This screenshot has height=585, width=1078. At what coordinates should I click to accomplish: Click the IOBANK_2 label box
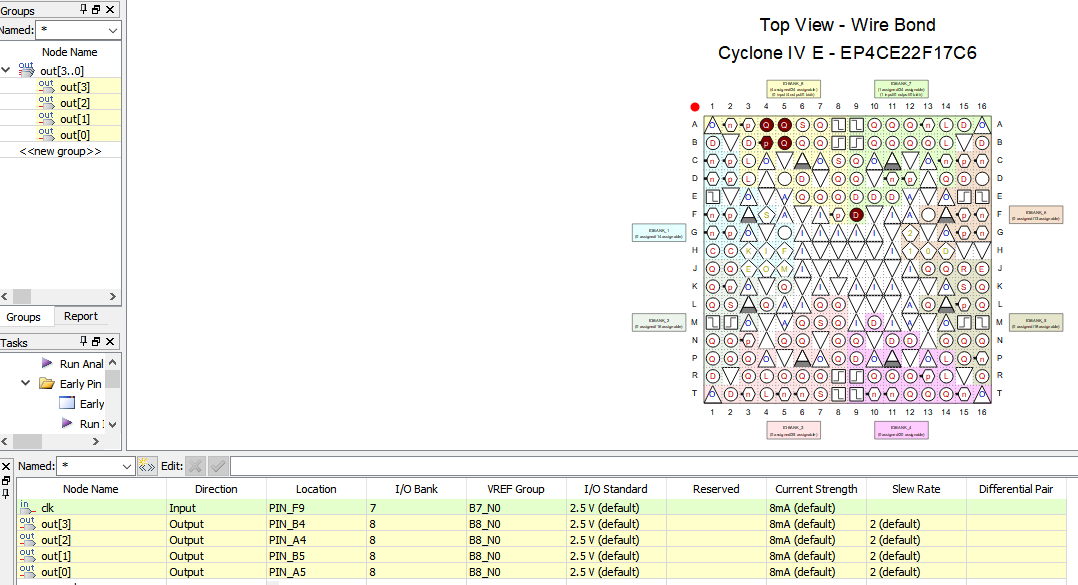659,322
